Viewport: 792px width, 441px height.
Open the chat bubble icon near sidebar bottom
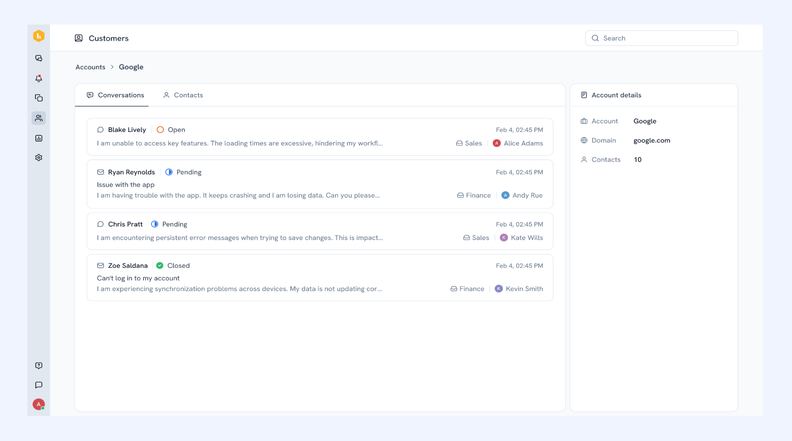38,385
